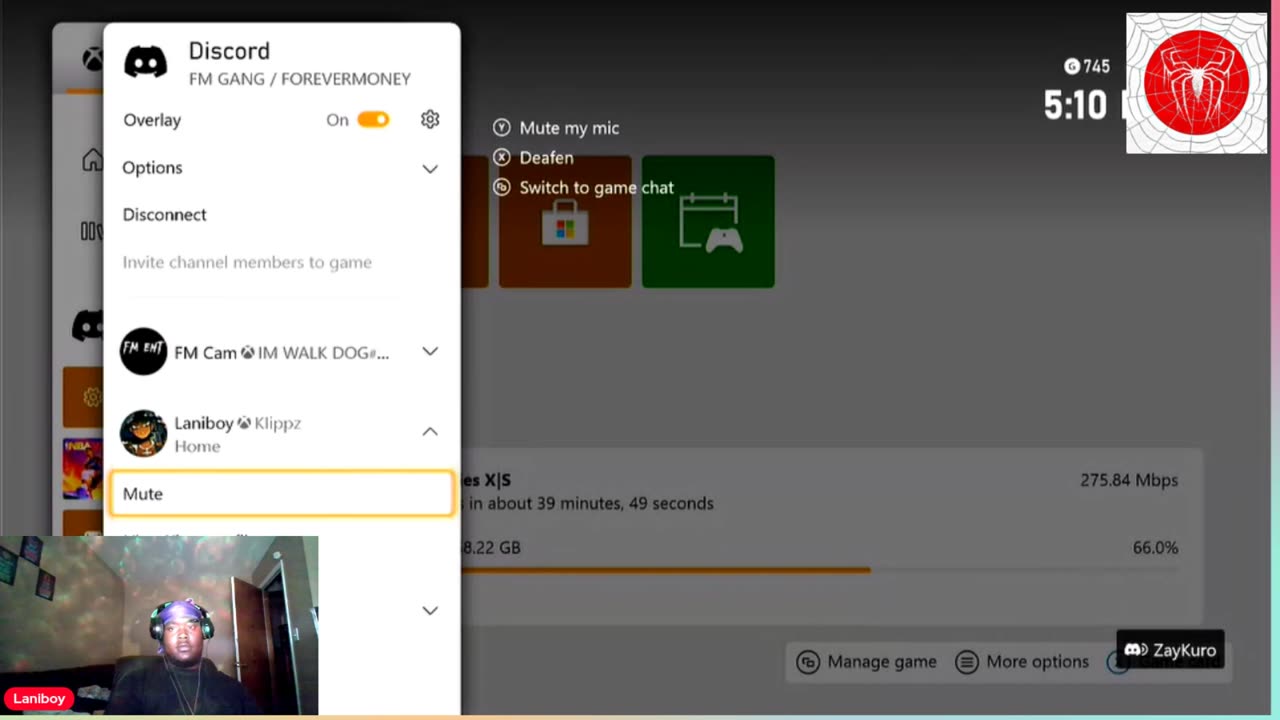
Task: Open Discord overlay settings gear
Action: tap(430, 119)
